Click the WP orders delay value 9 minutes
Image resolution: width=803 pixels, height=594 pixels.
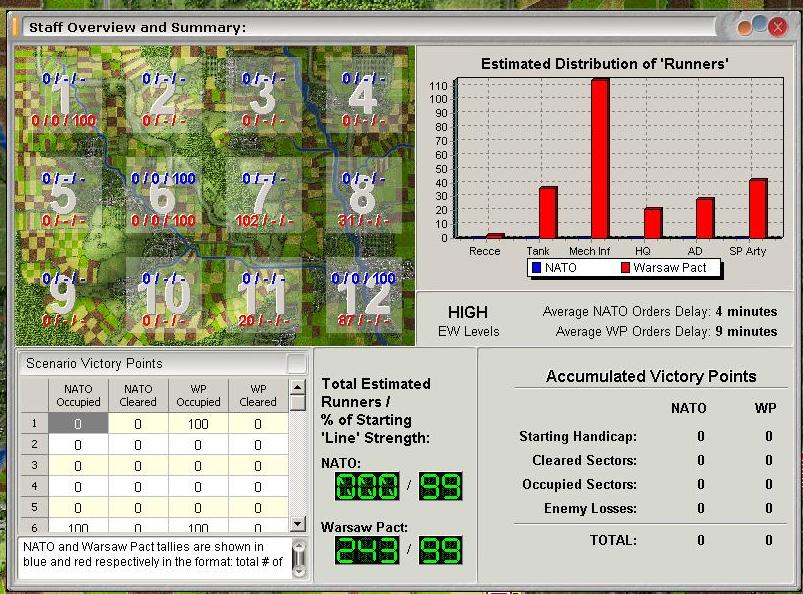coord(746,331)
